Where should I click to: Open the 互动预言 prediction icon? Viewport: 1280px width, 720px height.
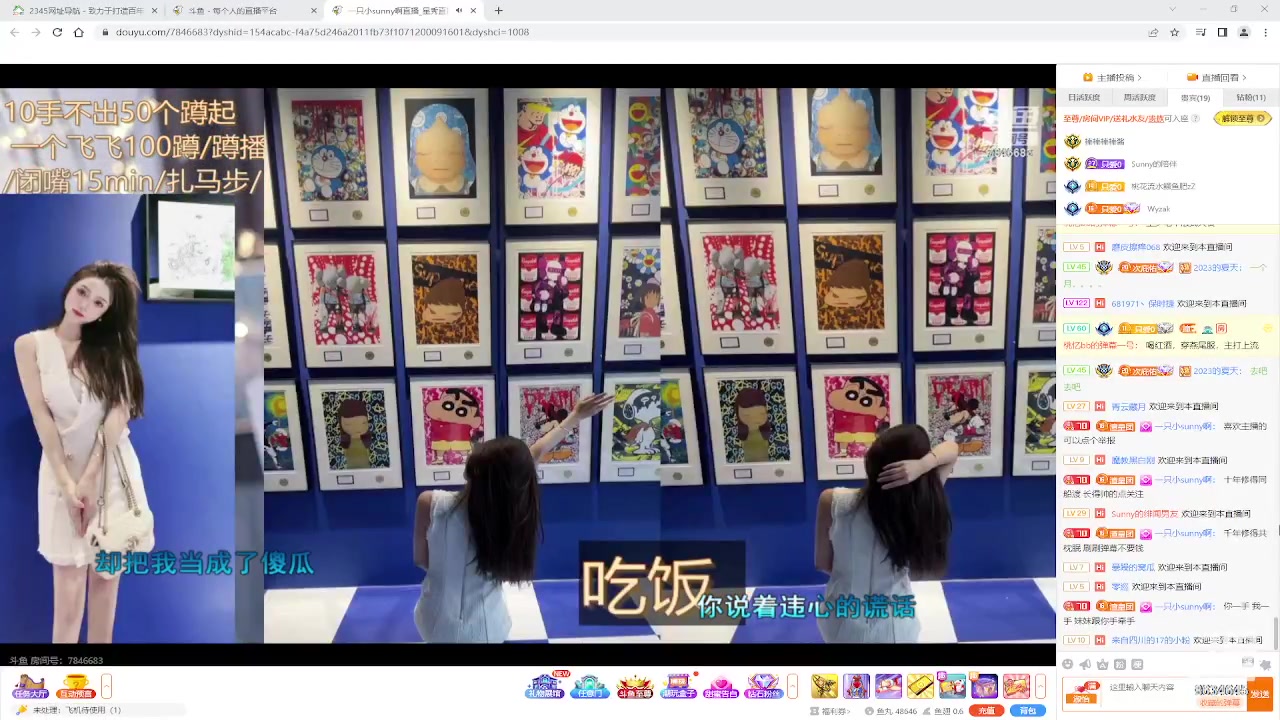(x=76, y=687)
